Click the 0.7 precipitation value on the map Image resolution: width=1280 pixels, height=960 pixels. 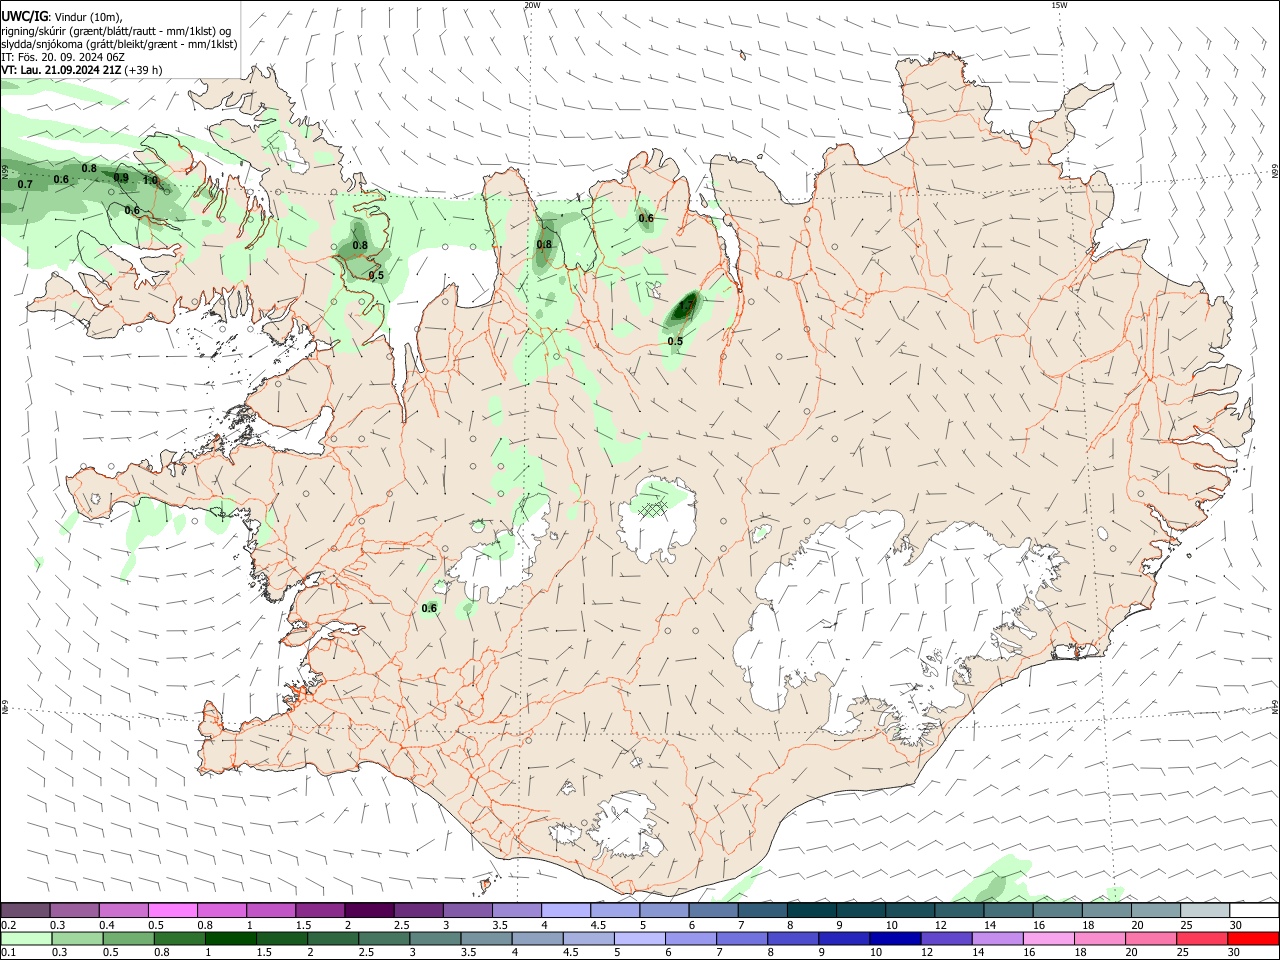point(25,184)
